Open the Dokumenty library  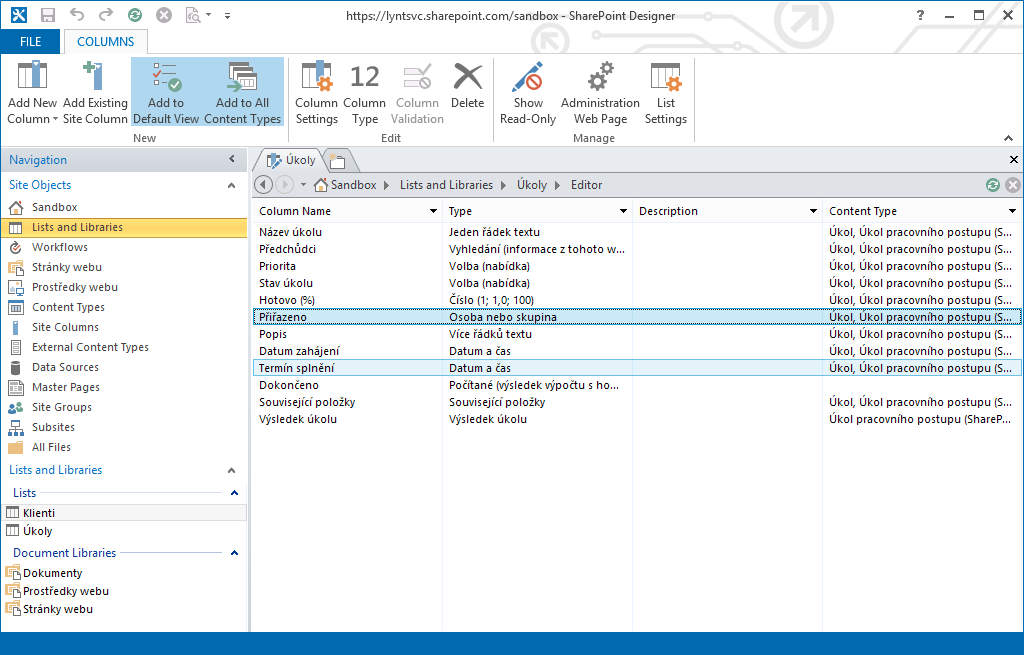pyautogui.click(x=124, y=573)
